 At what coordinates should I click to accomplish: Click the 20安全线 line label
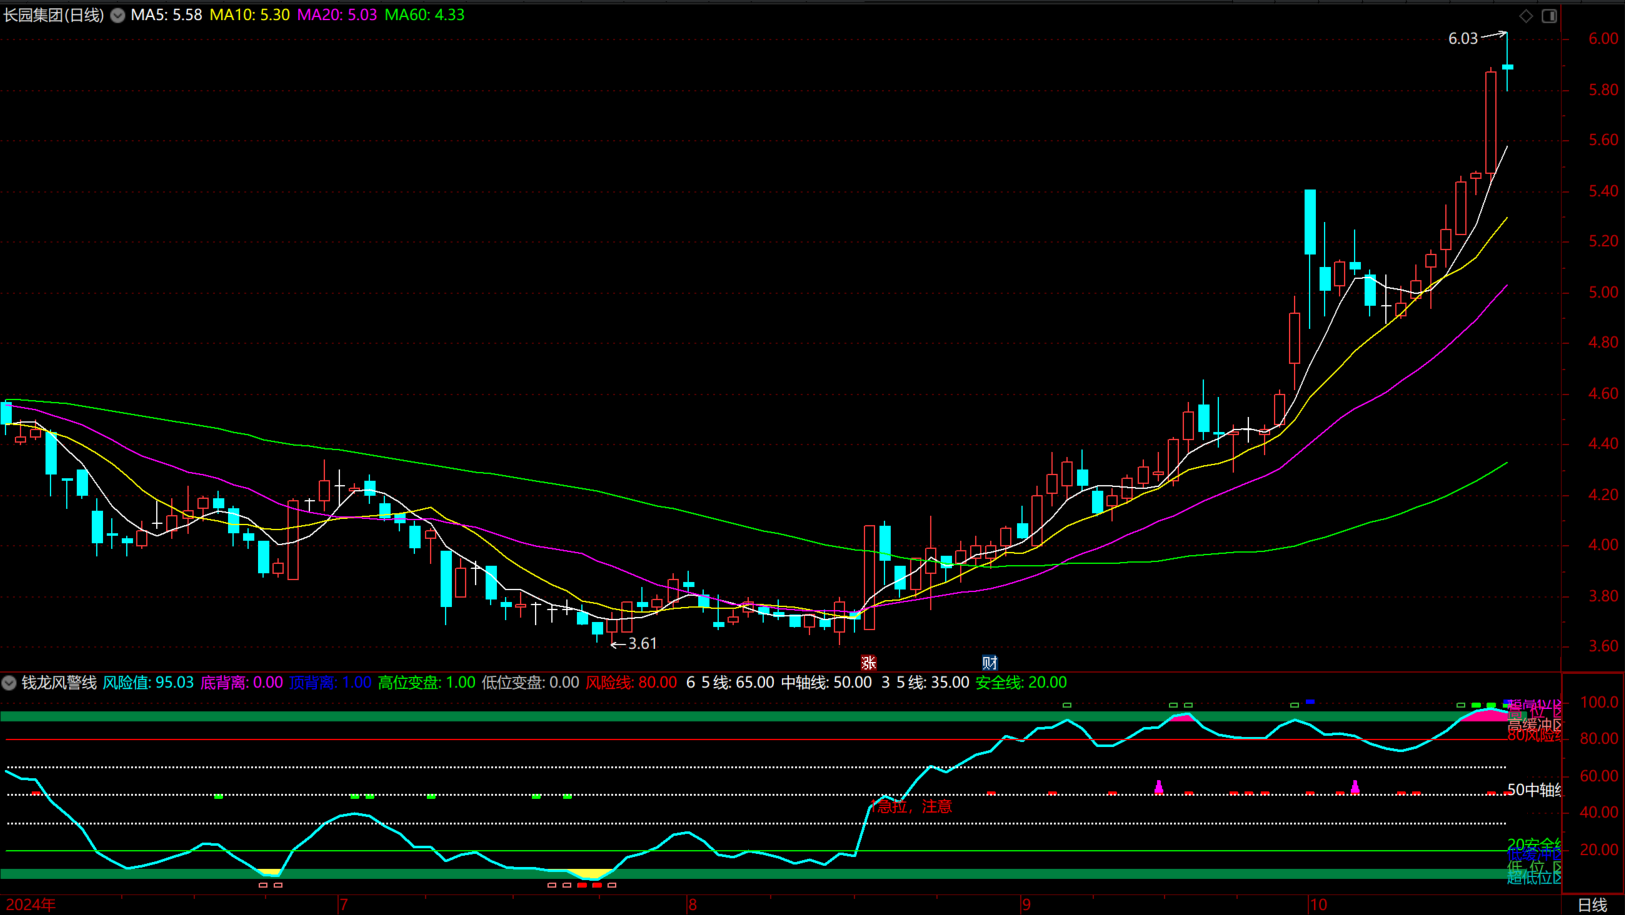point(1535,845)
